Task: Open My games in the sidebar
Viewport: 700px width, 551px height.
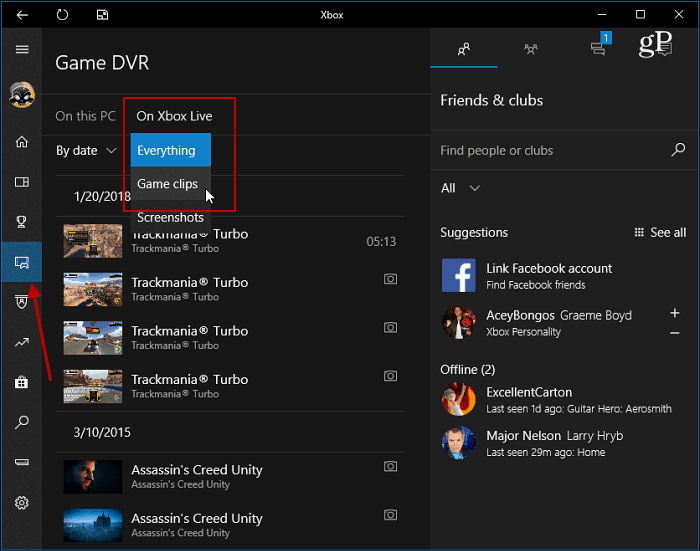Action: [x=22, y=182]
